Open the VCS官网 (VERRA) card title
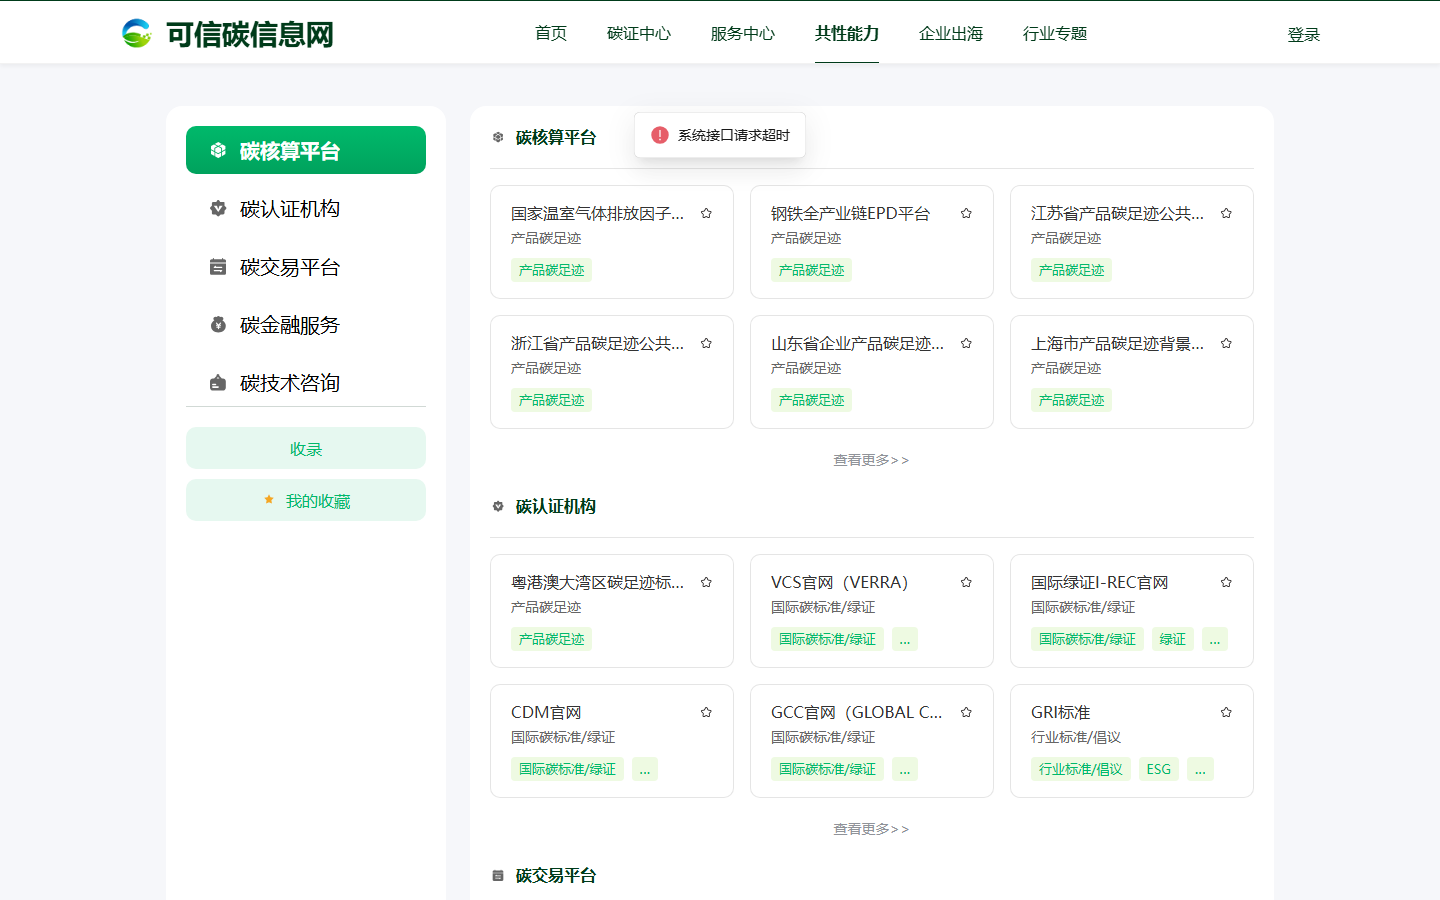This screenshot has height=900, width=1440. tap(840, 582)
